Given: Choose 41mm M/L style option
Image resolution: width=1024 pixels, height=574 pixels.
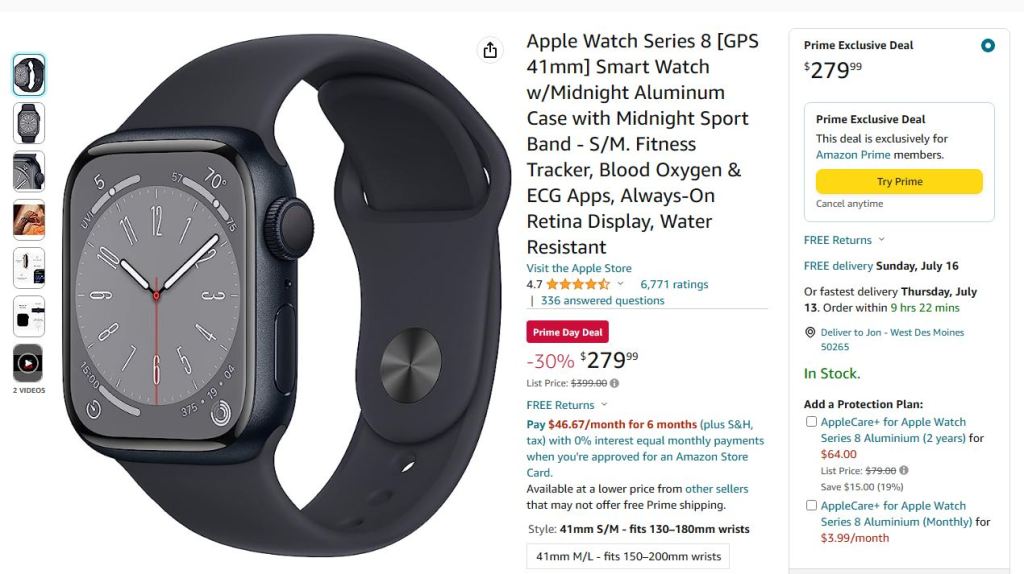Looking at the screenshot, I should (628, 556).
